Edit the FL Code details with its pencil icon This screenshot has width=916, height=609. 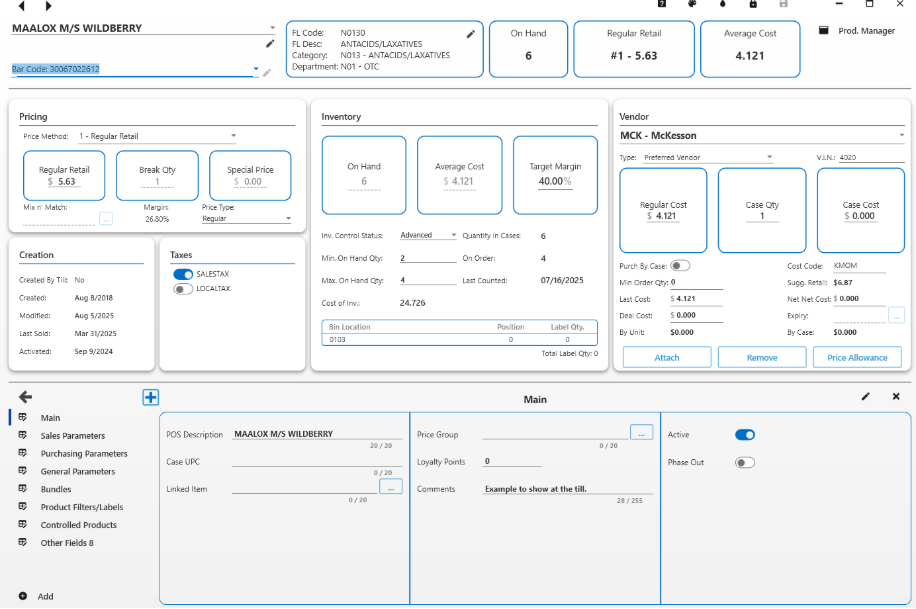click(x=471, y=34)
